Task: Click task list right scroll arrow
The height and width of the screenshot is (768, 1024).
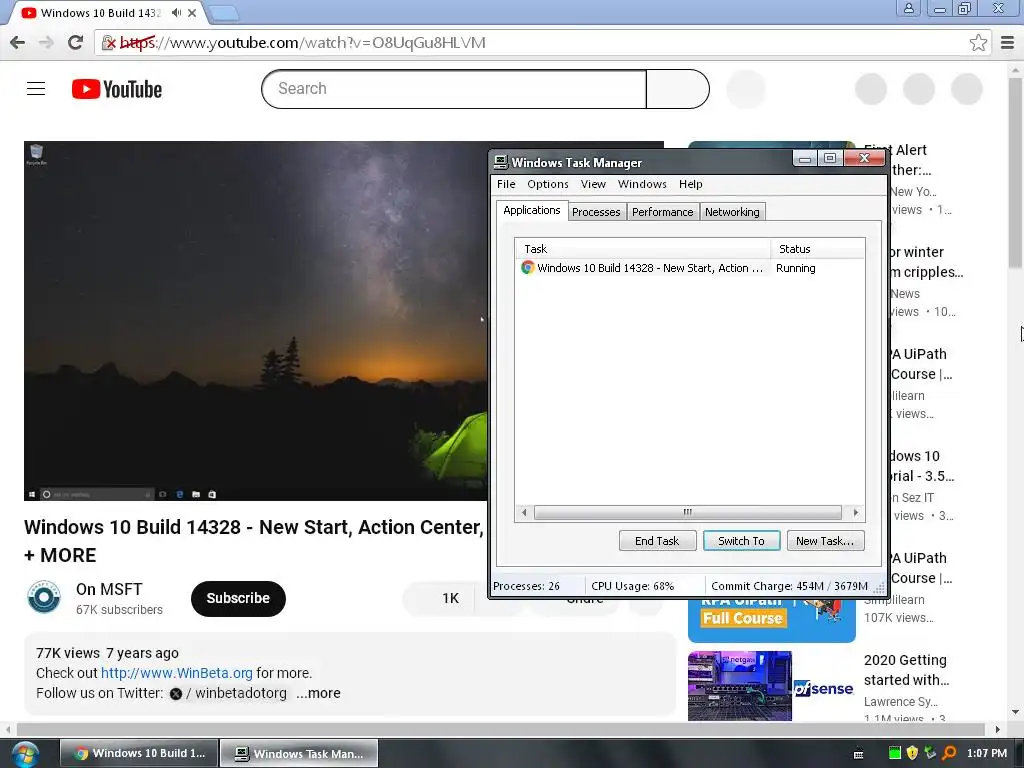Action: (856, 513)
